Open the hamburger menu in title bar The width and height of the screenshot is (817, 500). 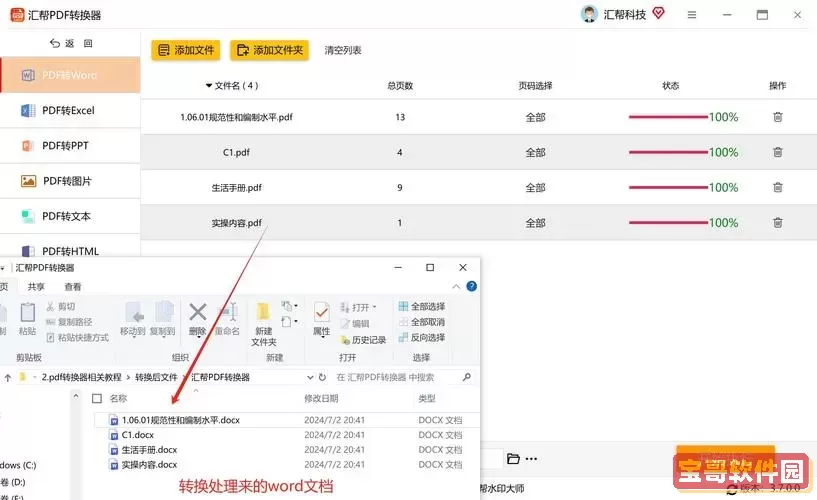(x=692, y=15)
